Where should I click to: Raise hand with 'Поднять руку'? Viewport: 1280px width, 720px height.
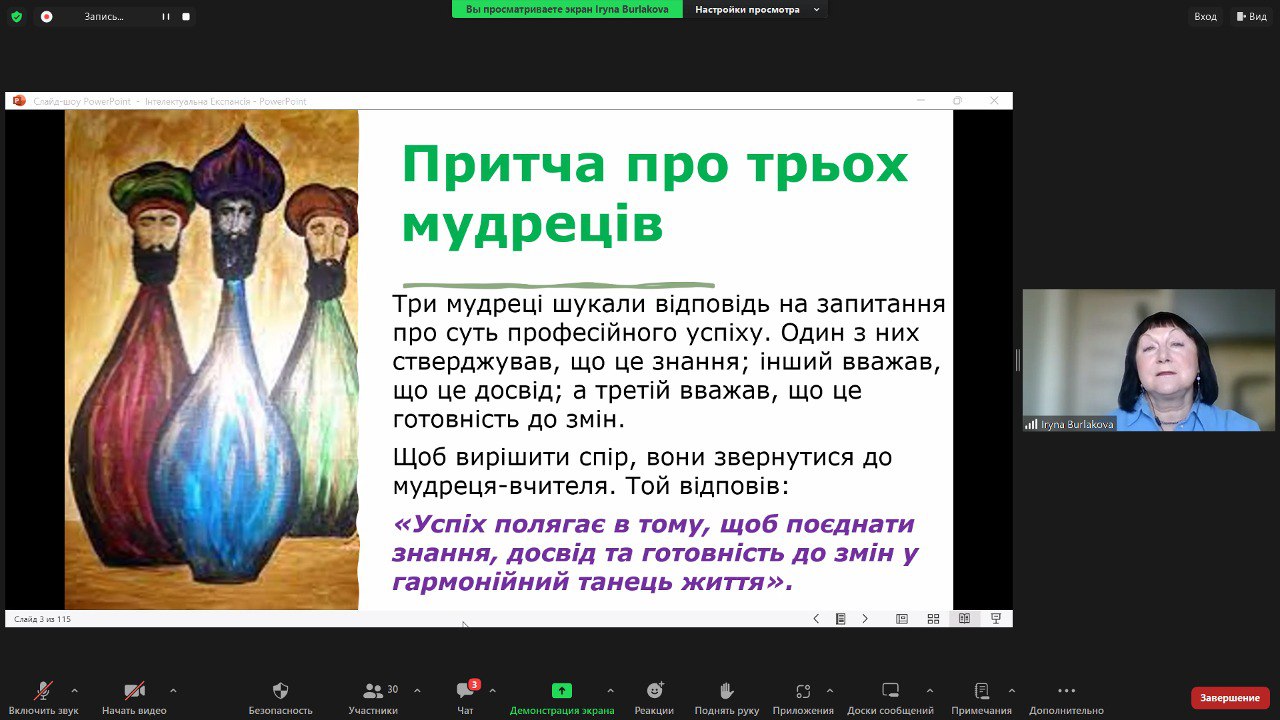point(727,698)
